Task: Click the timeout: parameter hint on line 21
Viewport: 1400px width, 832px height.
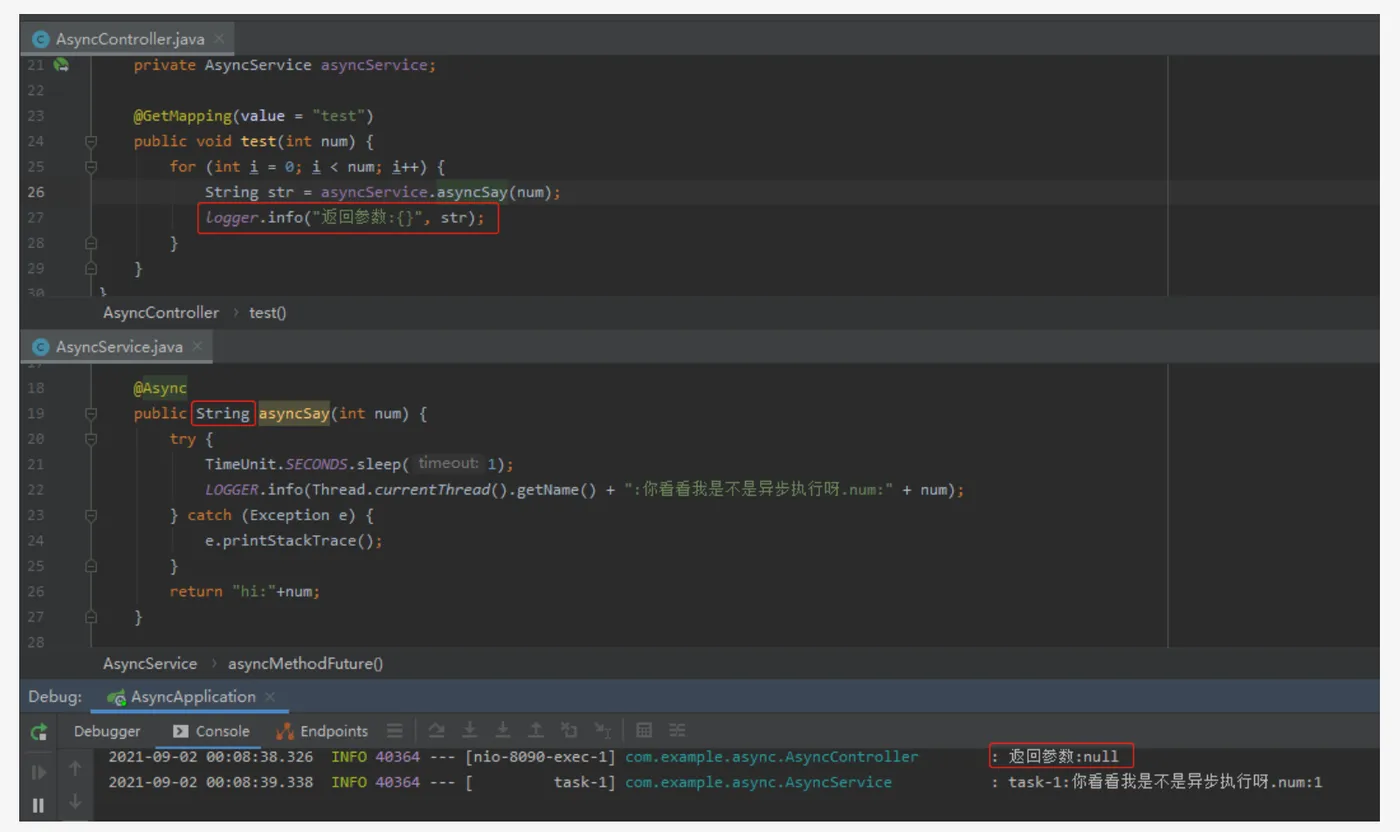Action: coord(449,464)
